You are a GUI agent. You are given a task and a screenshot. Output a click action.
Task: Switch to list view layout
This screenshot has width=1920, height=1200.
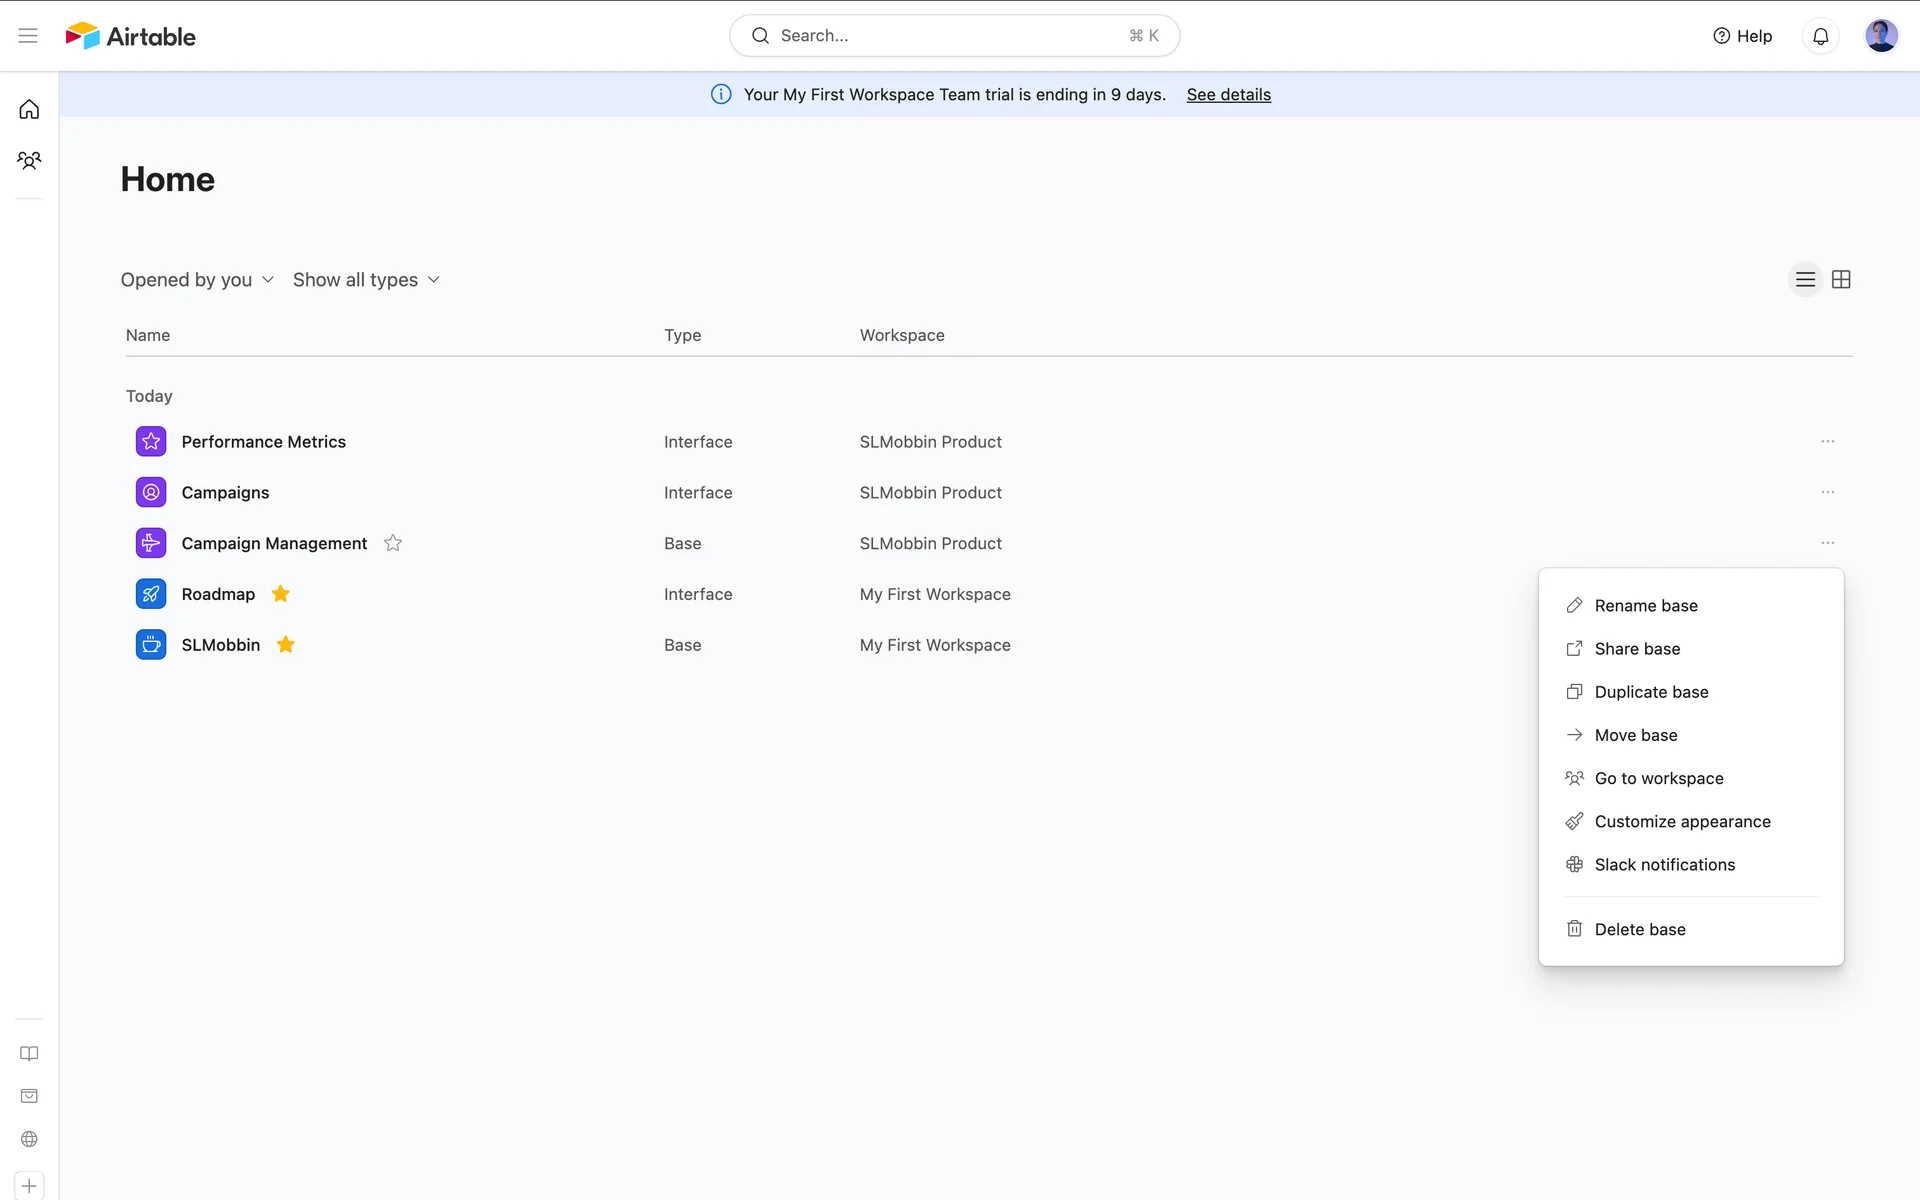tap(1805, 280)
